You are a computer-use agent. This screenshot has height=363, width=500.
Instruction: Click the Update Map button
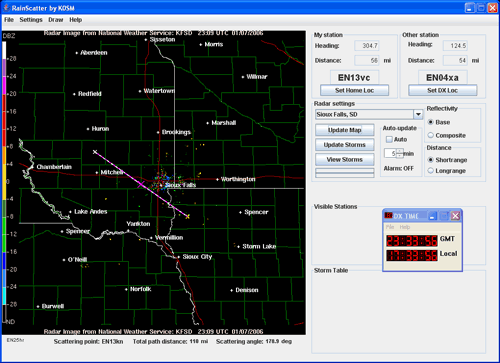tap(344, 130)
